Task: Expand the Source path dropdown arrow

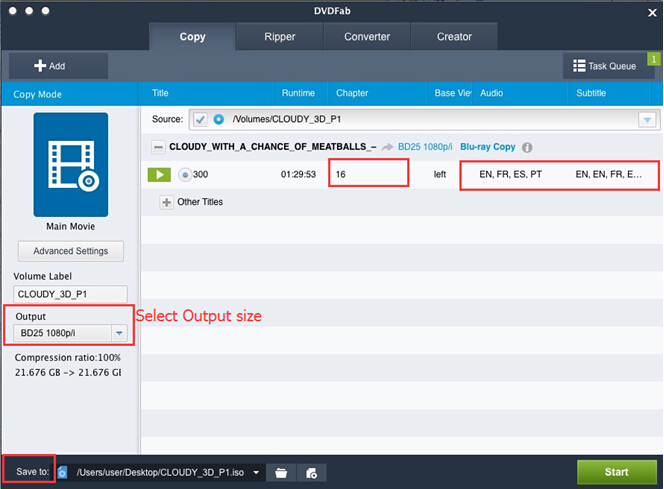Action: [647, 120]
